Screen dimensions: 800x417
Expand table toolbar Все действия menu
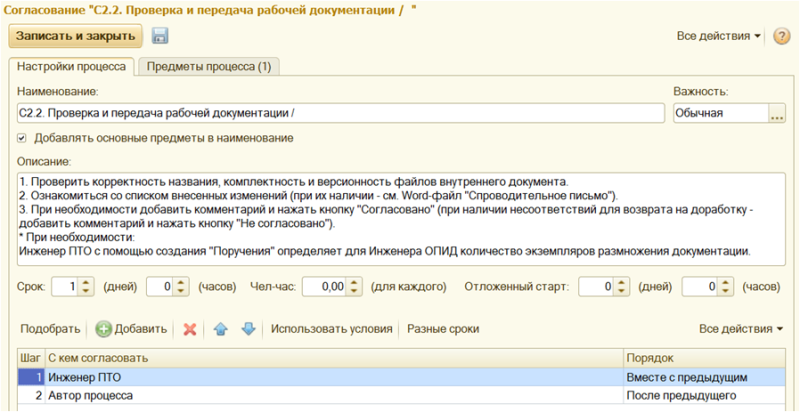point(740,329)
